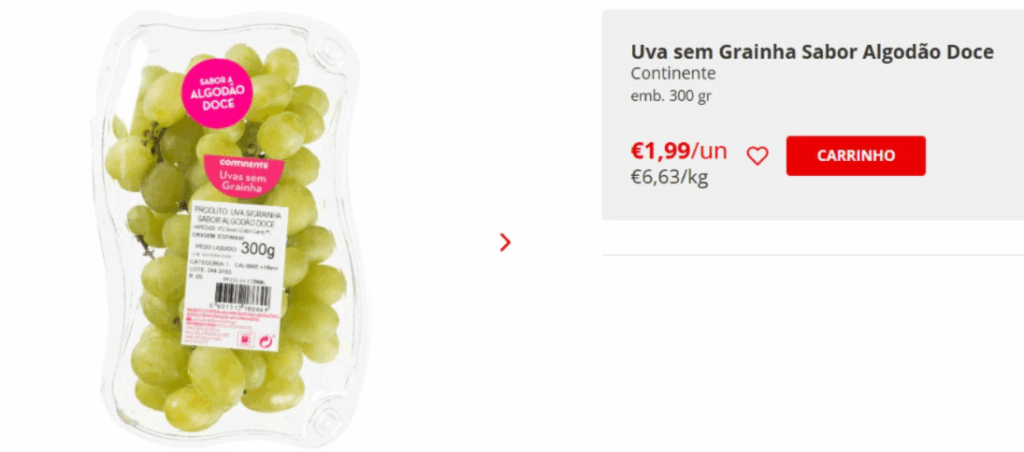Click the €6,63/kg price per kilo
Viewport: 1024px width, 452px height.
(x=669, y=178)
